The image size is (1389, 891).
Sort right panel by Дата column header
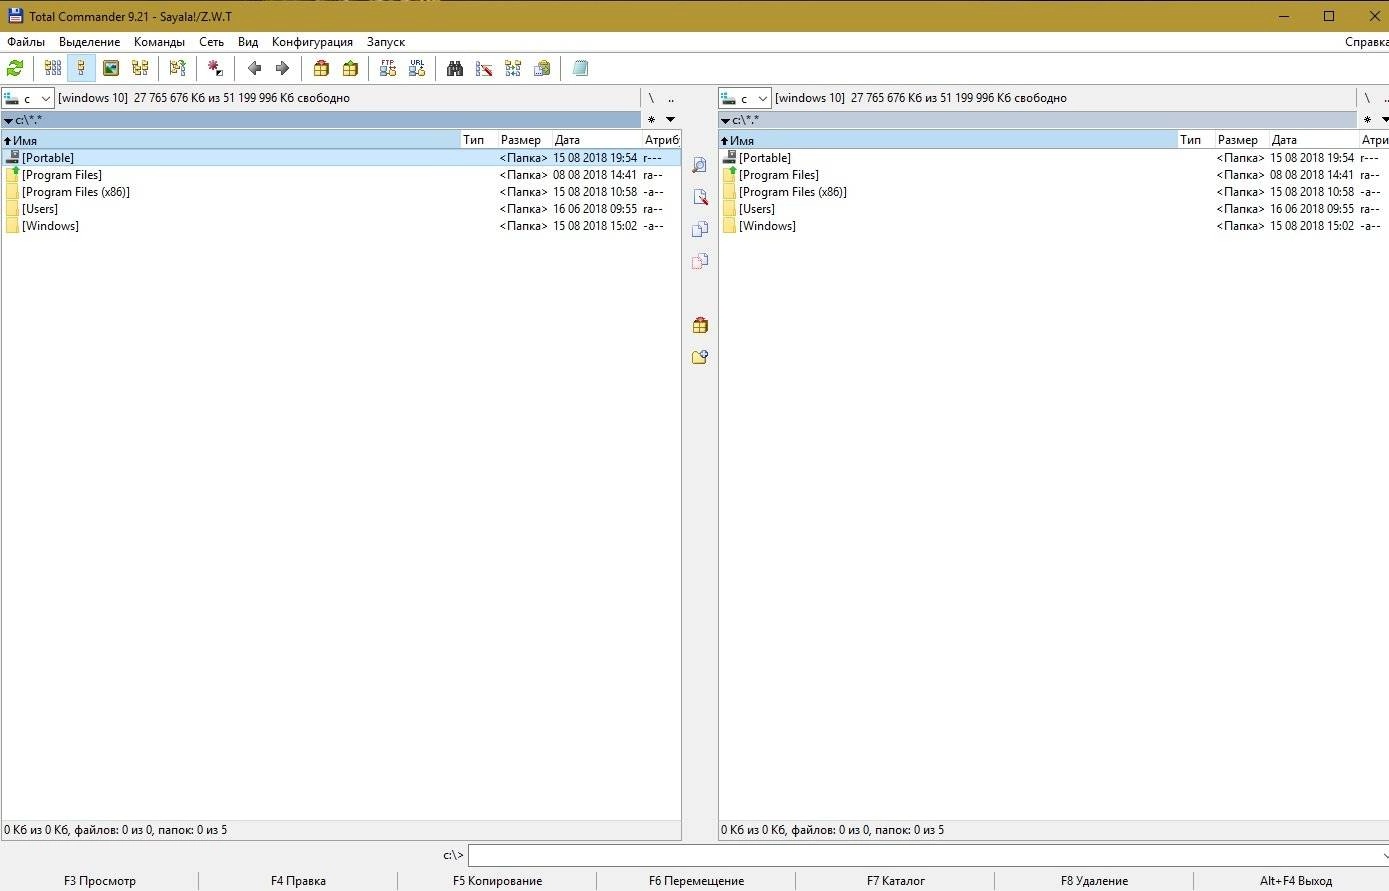[1314, 140]
